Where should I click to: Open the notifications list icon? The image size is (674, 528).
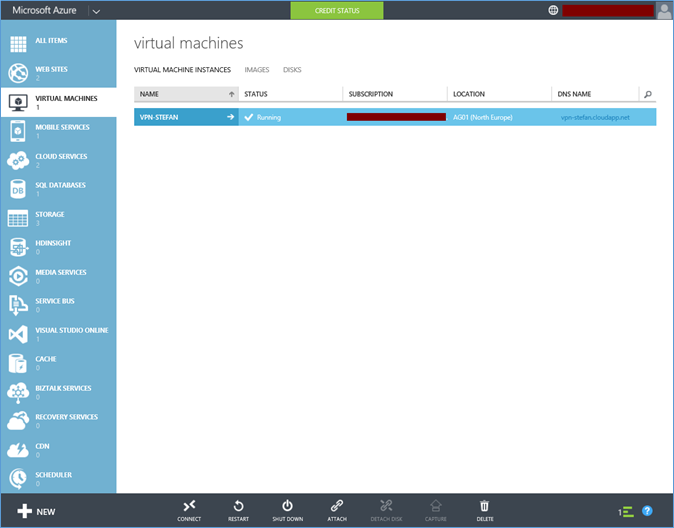tap(626, 512)
